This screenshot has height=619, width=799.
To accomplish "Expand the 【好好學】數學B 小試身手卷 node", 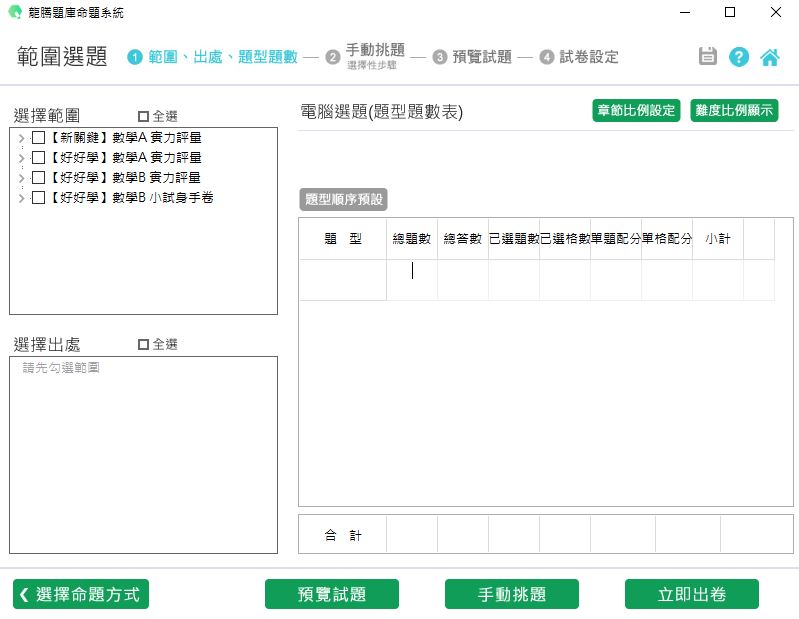I will click(x=22, y=198).
